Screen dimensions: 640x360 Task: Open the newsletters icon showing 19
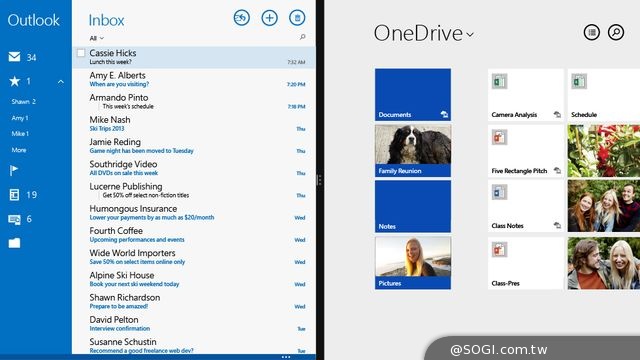click(x=14, y=195)
